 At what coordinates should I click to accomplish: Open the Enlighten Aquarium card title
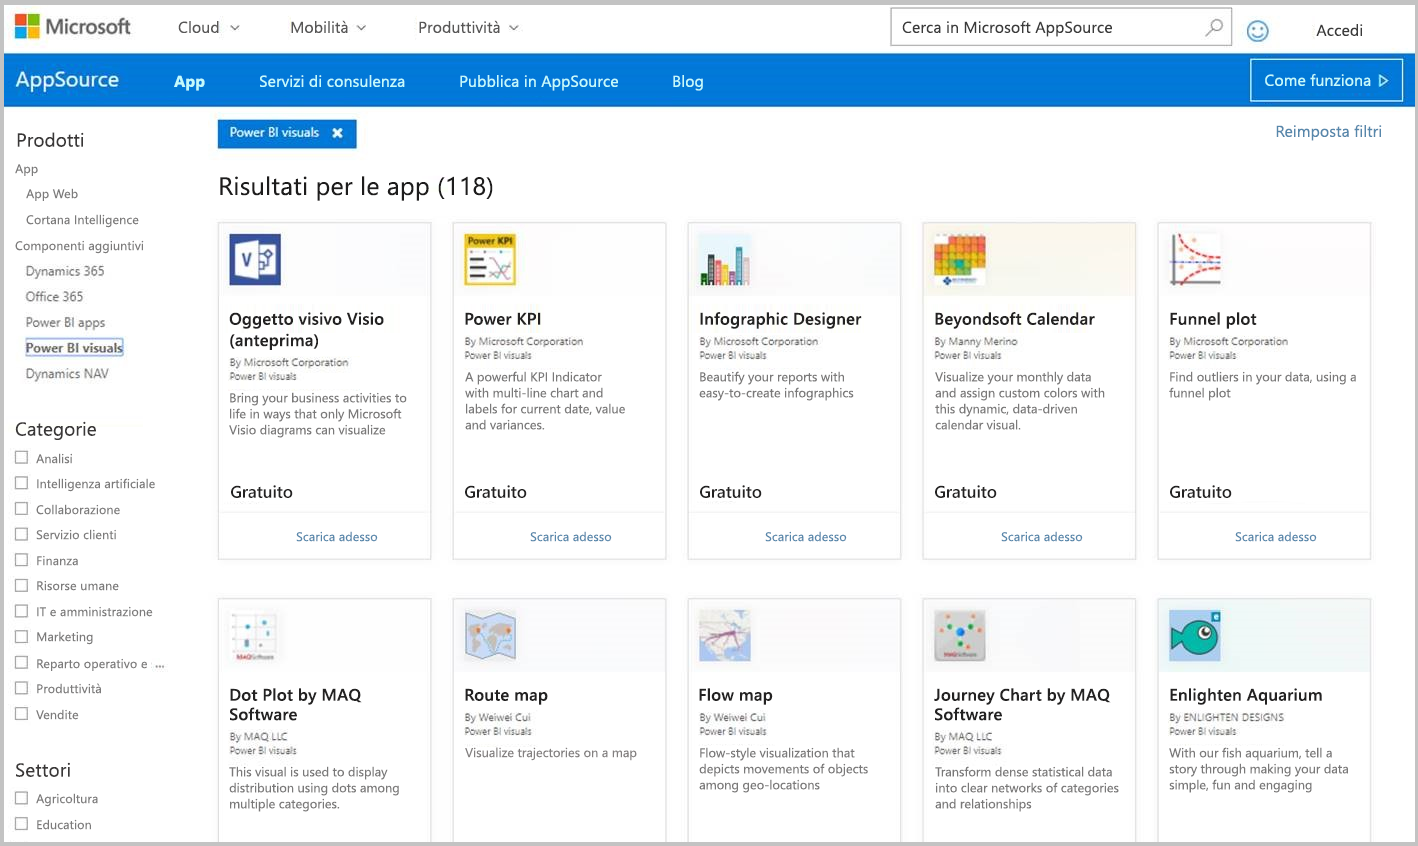pyautogui.click(x=1246, y=695)
